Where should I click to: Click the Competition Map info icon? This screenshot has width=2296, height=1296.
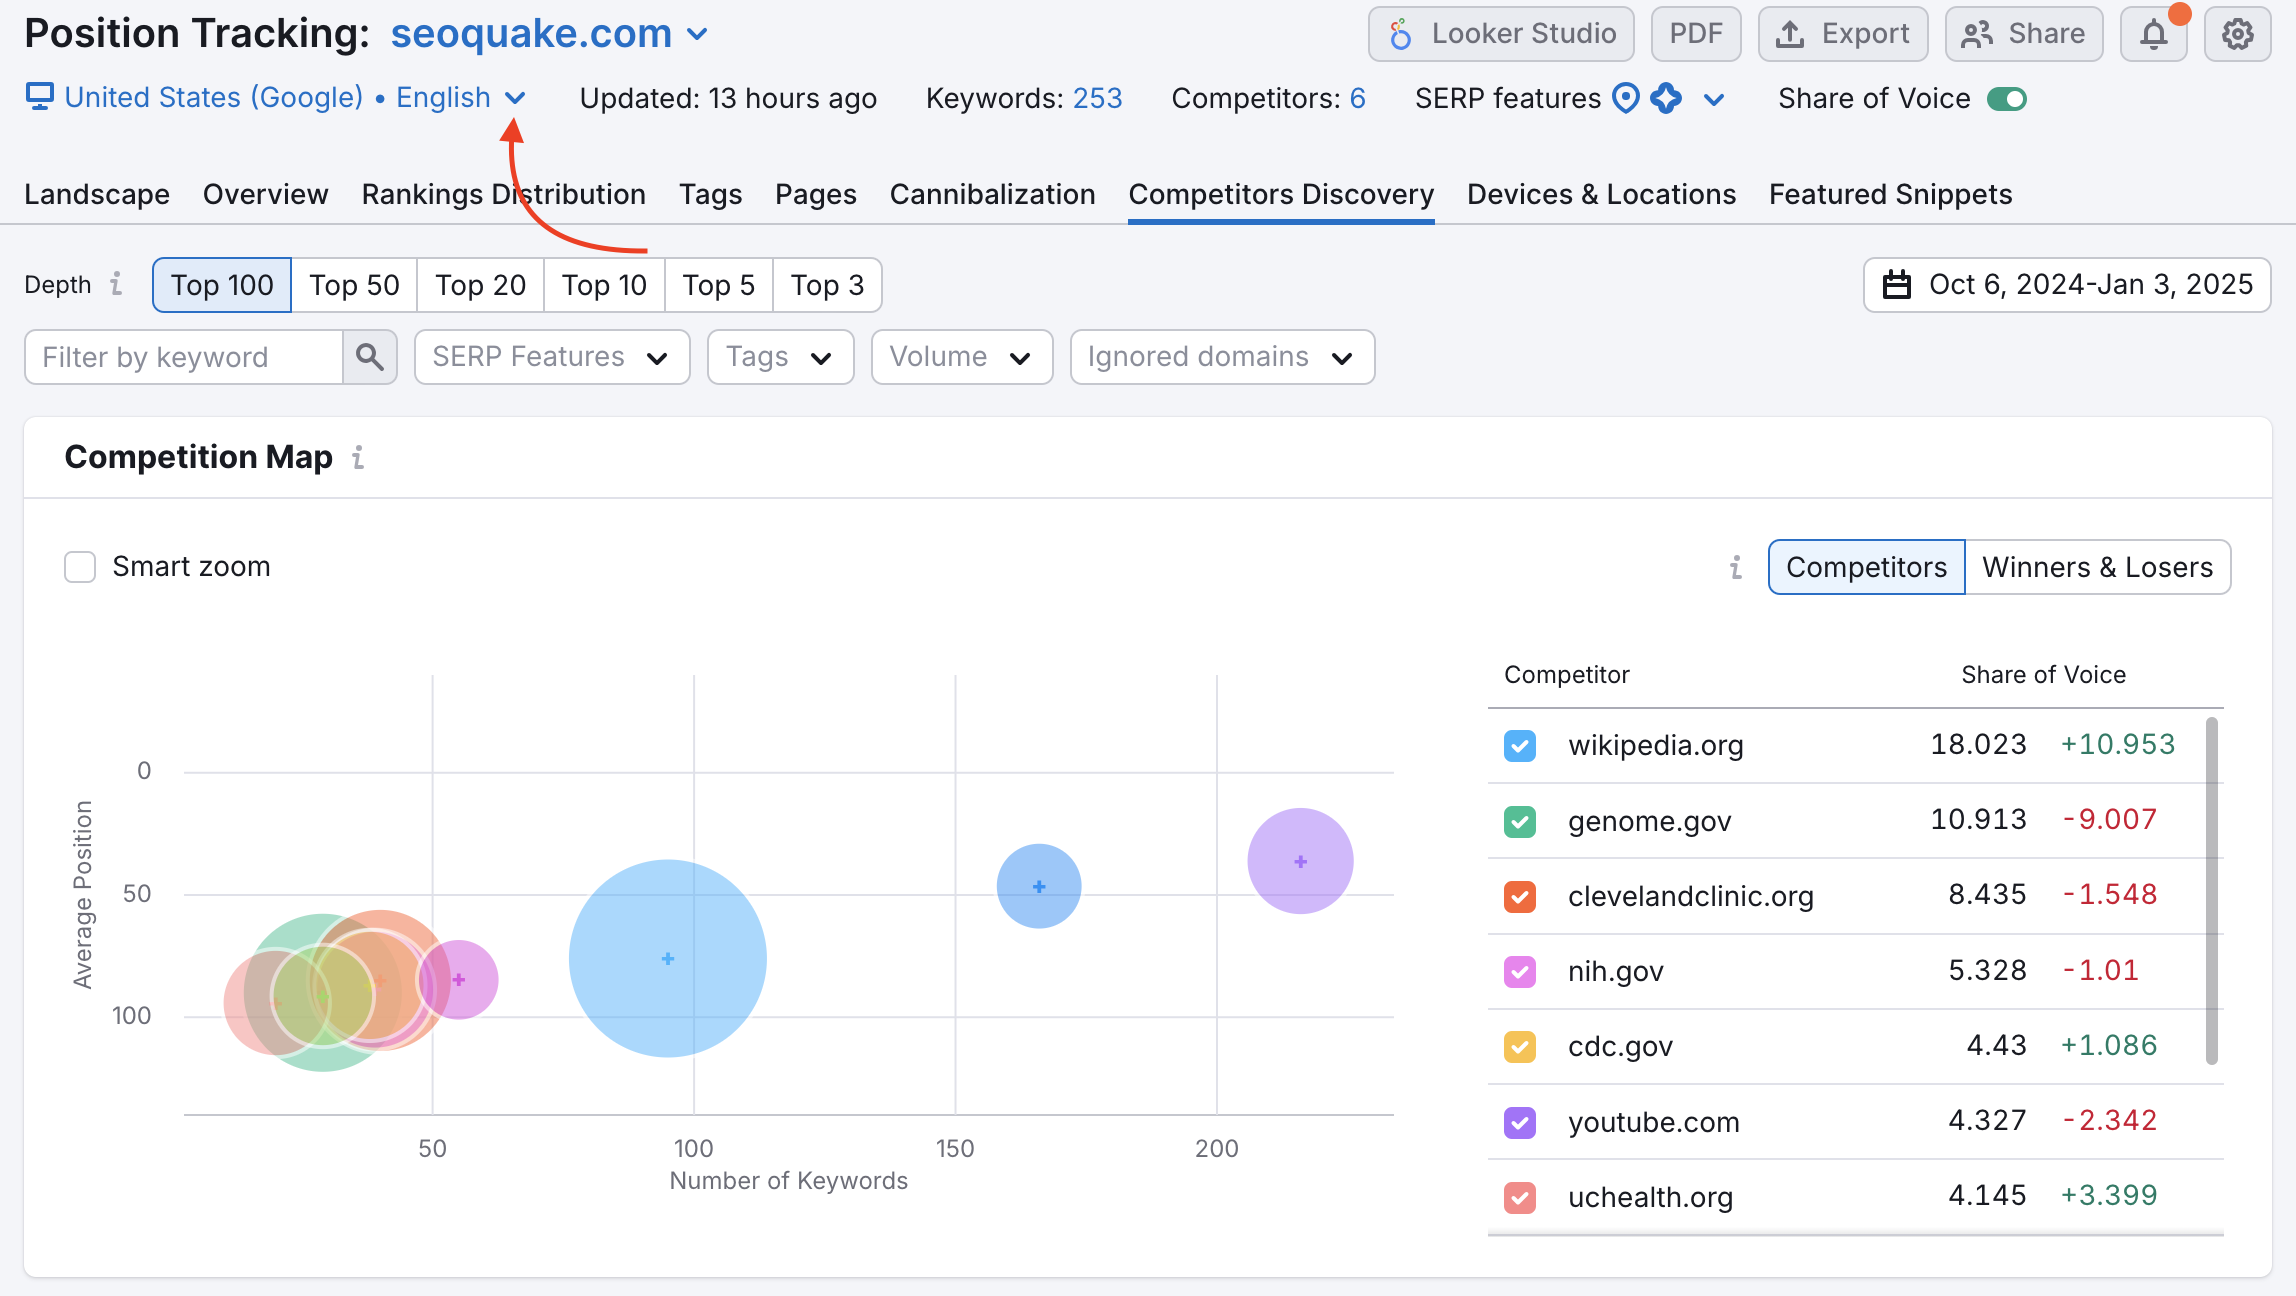tap(357, 457)
